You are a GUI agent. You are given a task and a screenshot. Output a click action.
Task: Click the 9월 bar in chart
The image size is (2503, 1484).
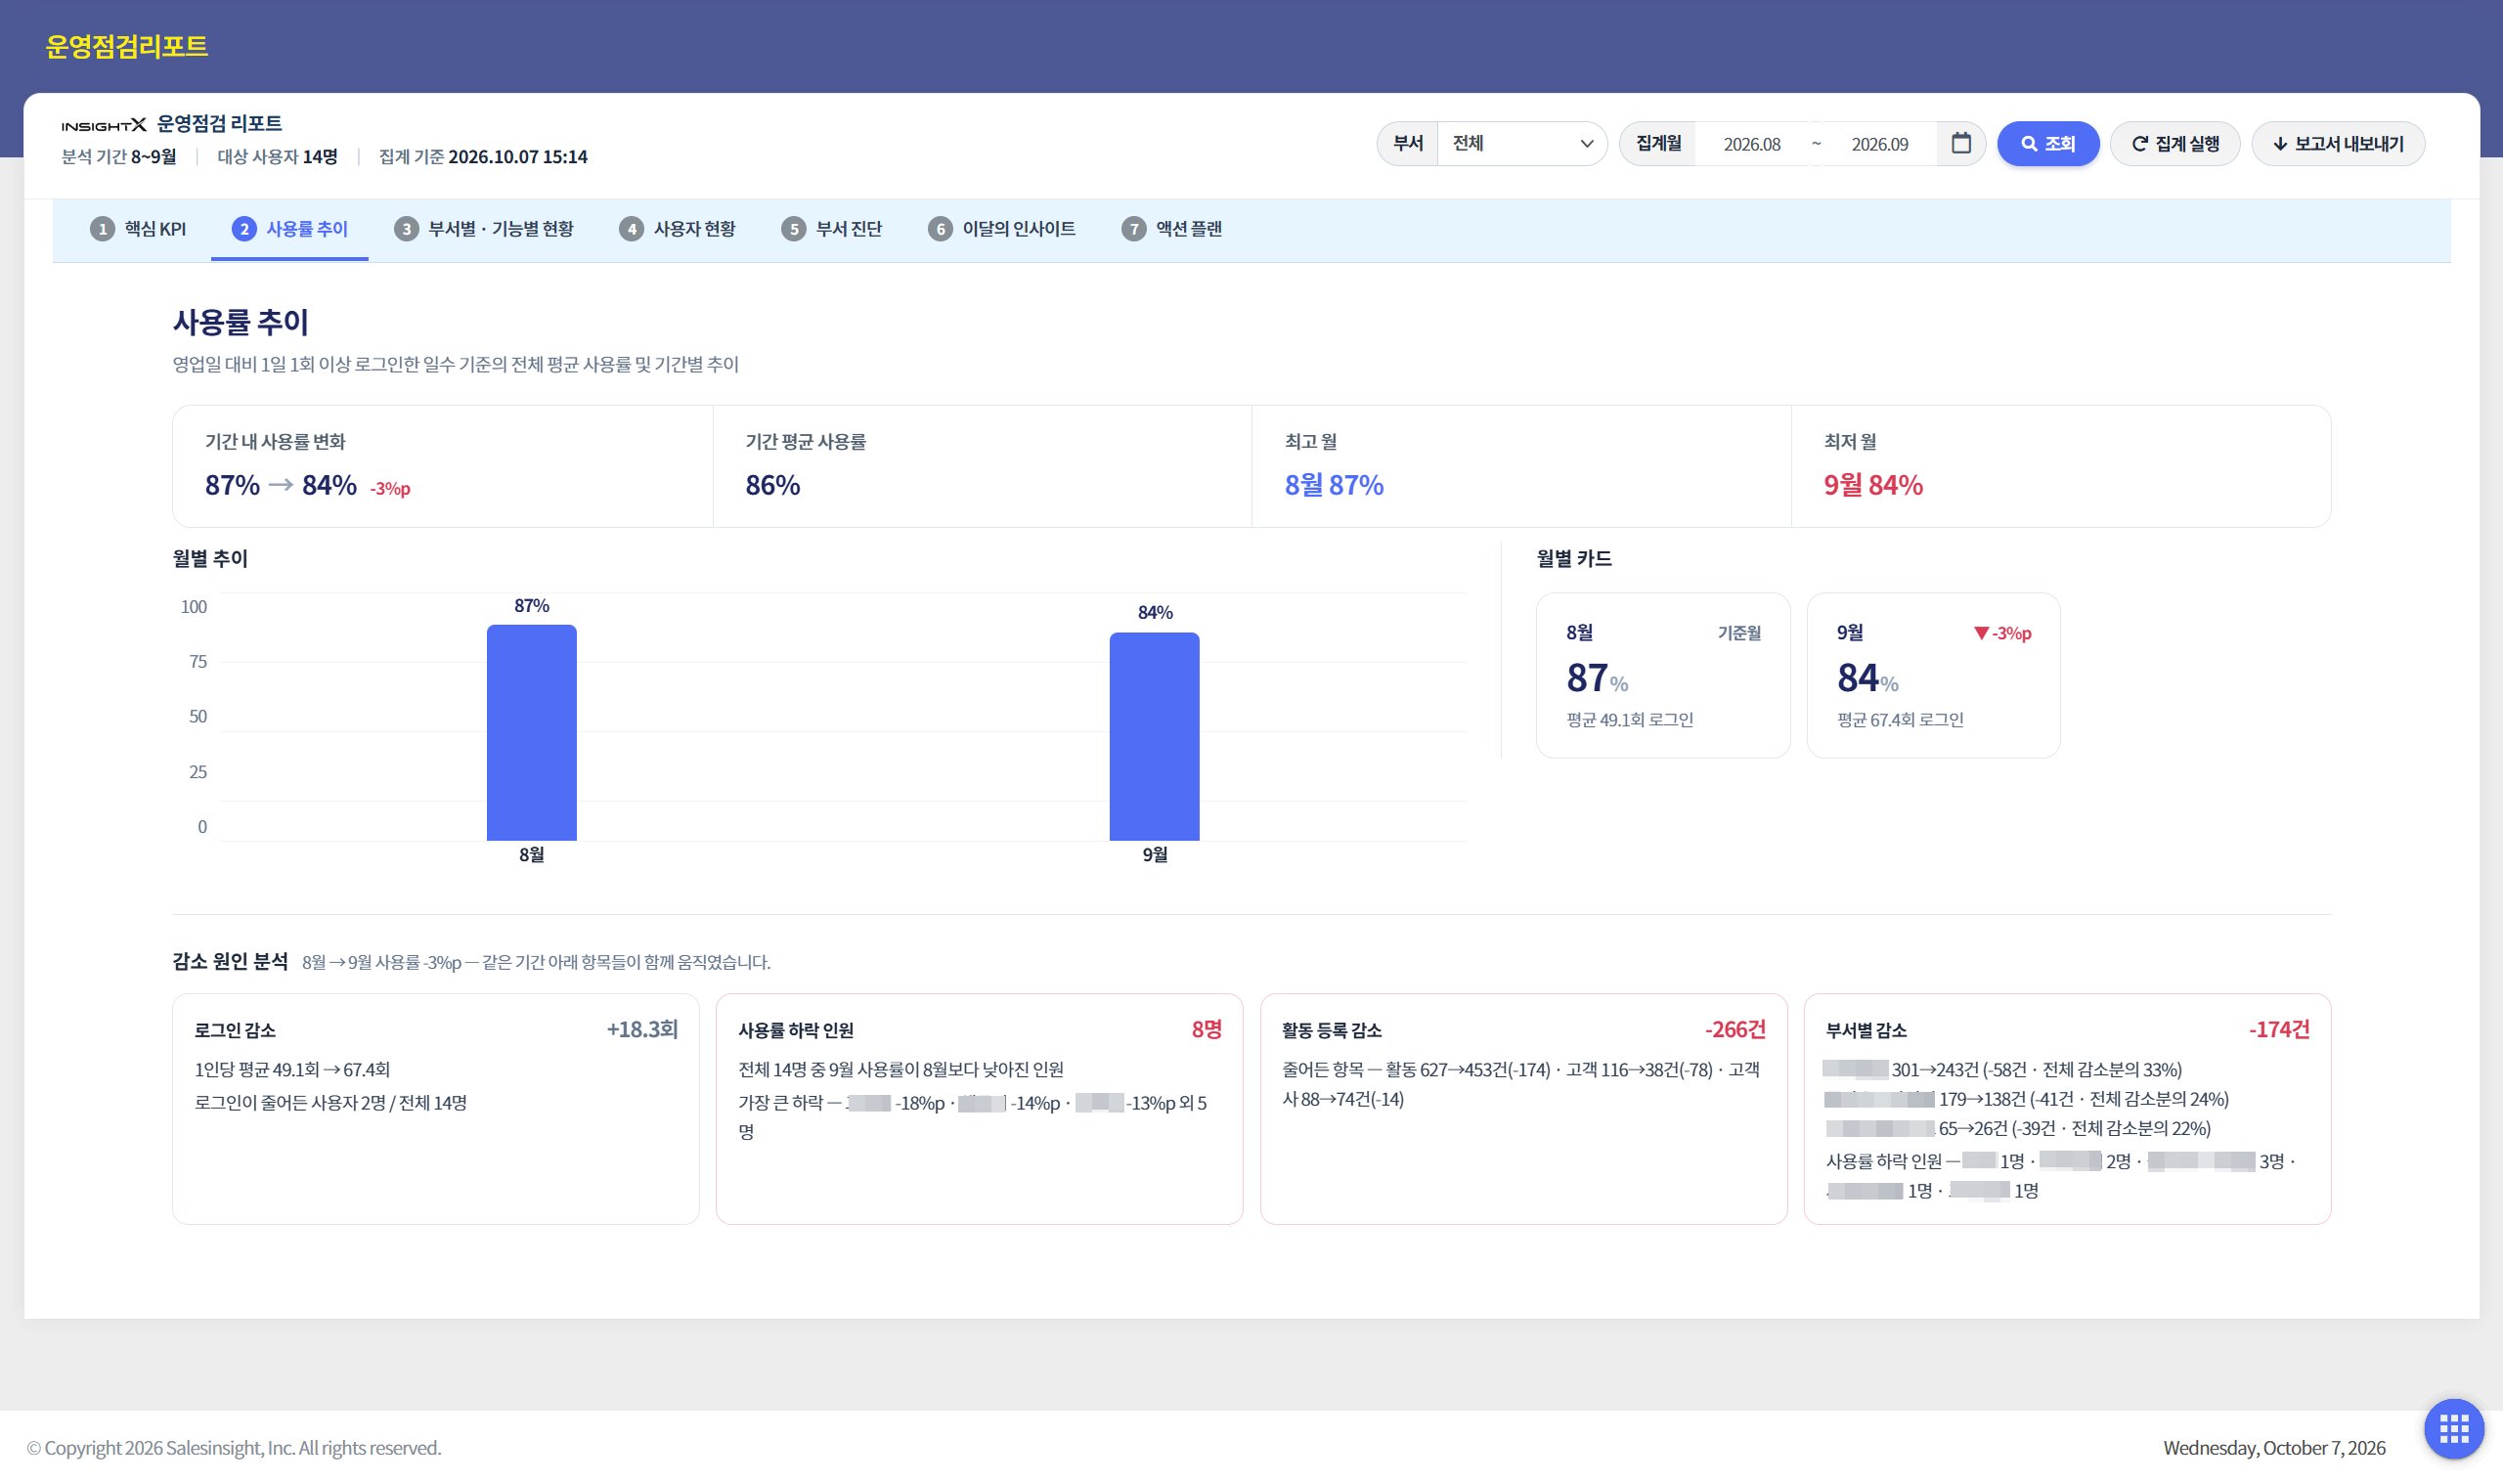(x=1154, y=736)
